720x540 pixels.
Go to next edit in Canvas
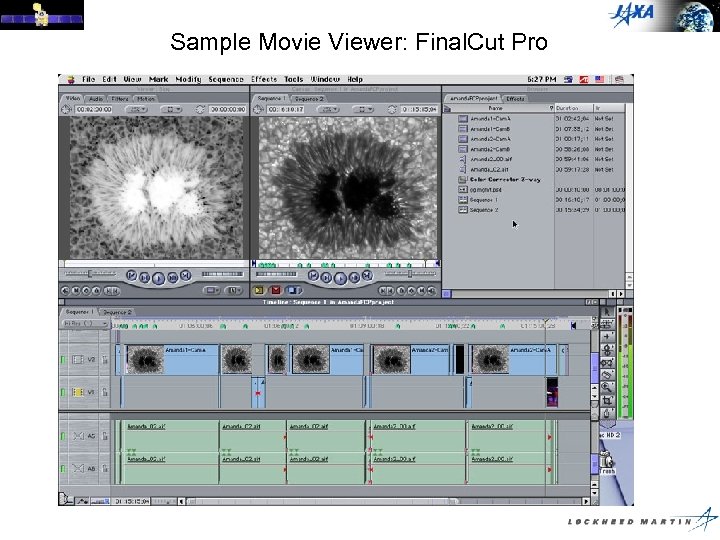coord(367,276)
